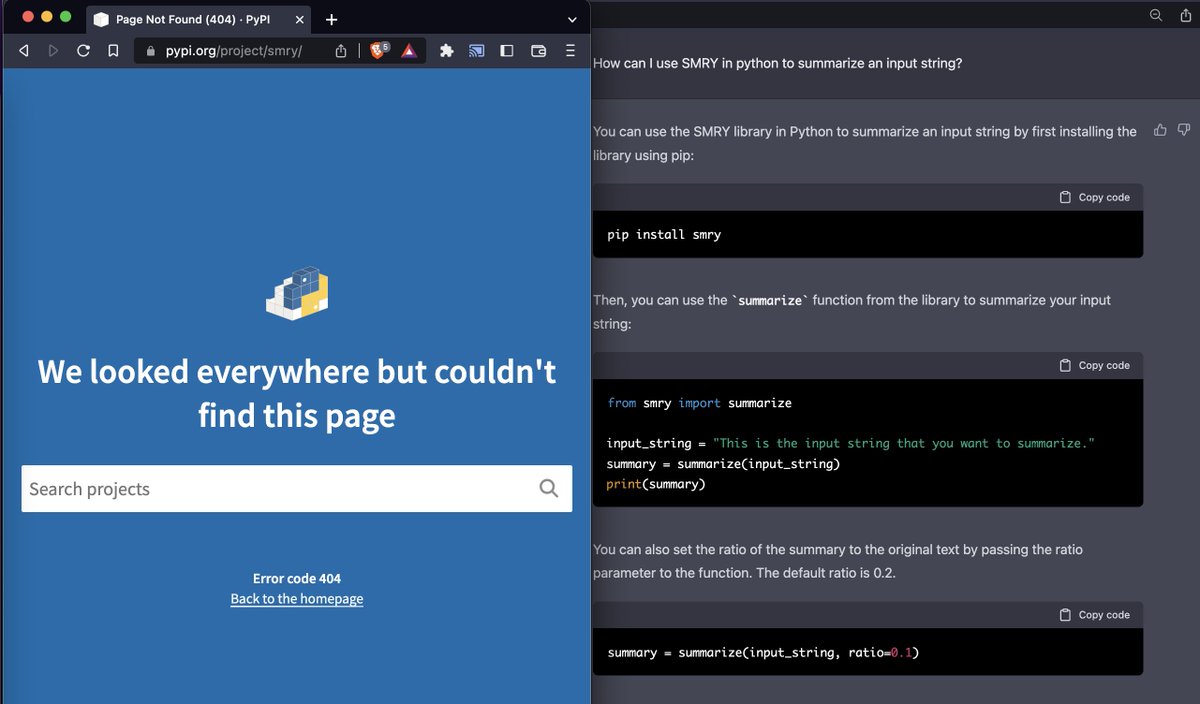Viewport: 1200px width, 704px height.
Task: Click the search magnifier button
Action: coord(549,488)
